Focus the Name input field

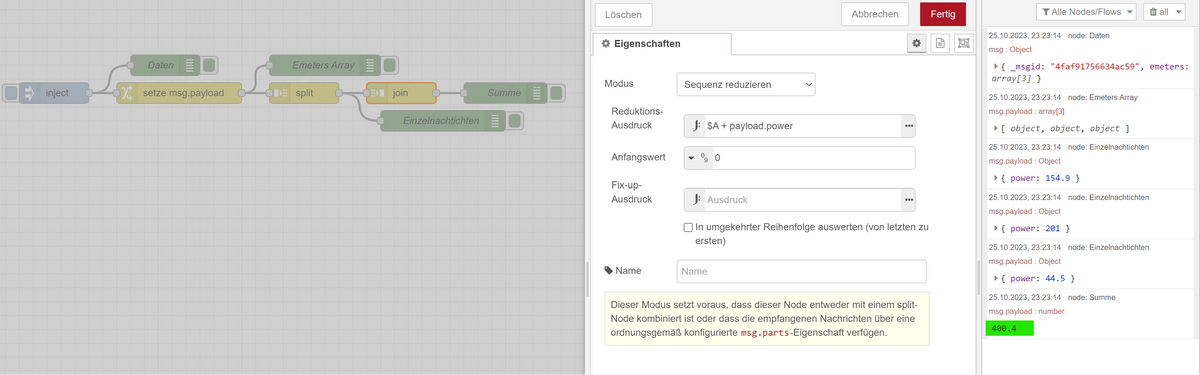point(802,271)
